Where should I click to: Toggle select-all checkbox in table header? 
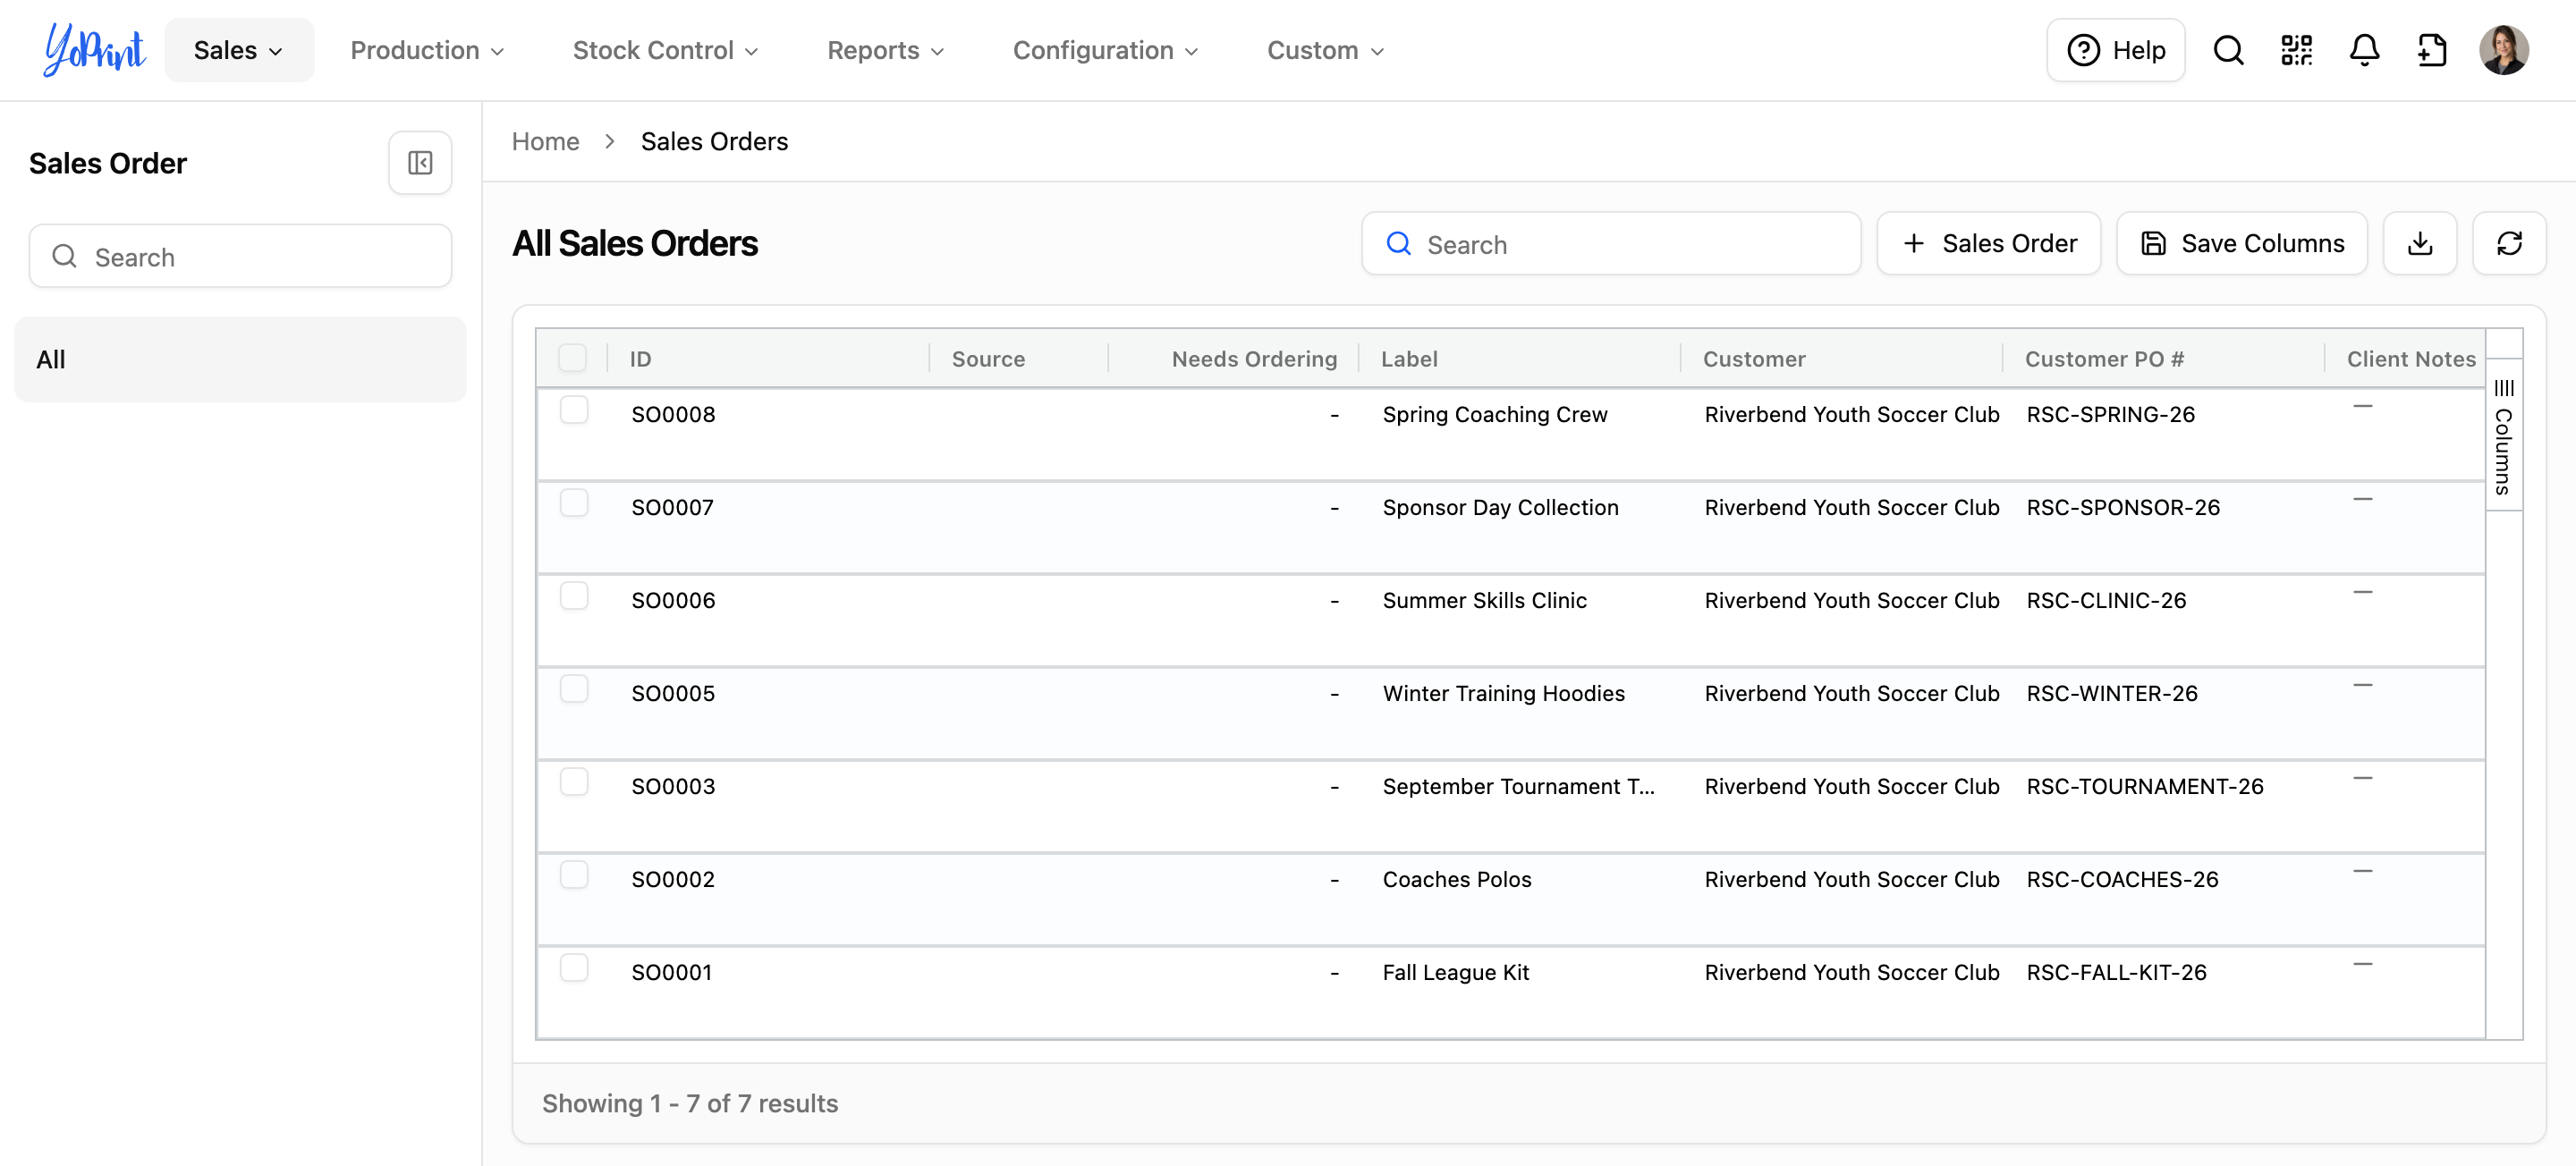pyautogui.click(x=572, y=358)
